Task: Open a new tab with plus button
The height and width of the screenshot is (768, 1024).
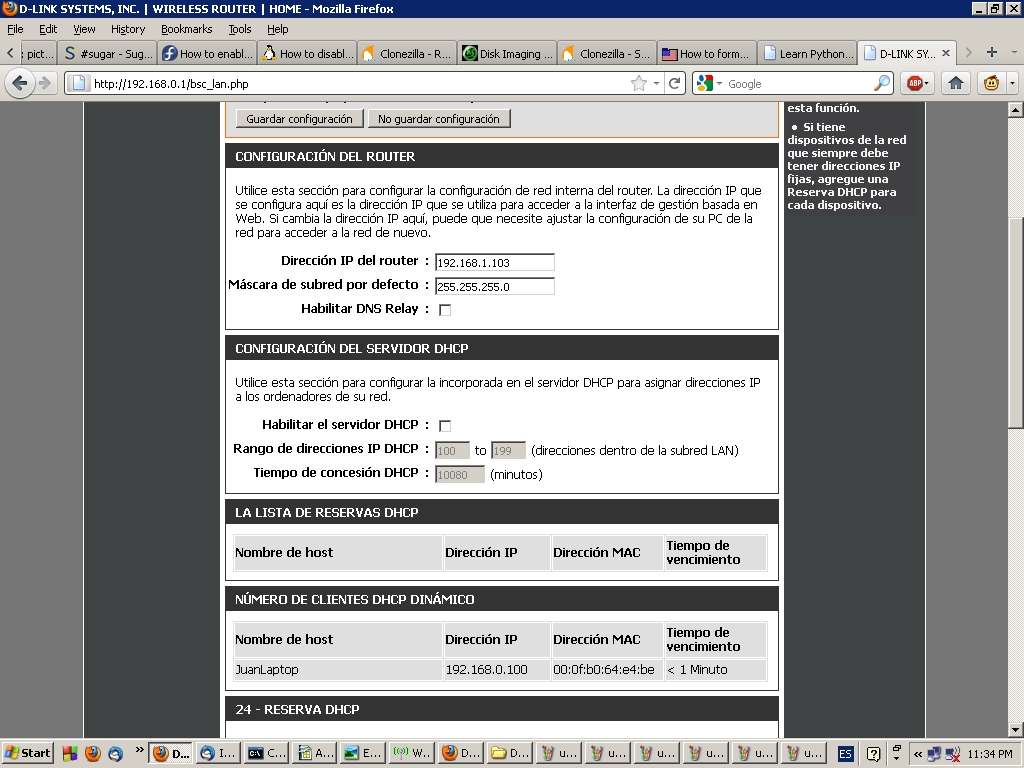Action: click(x=992, y=53)
